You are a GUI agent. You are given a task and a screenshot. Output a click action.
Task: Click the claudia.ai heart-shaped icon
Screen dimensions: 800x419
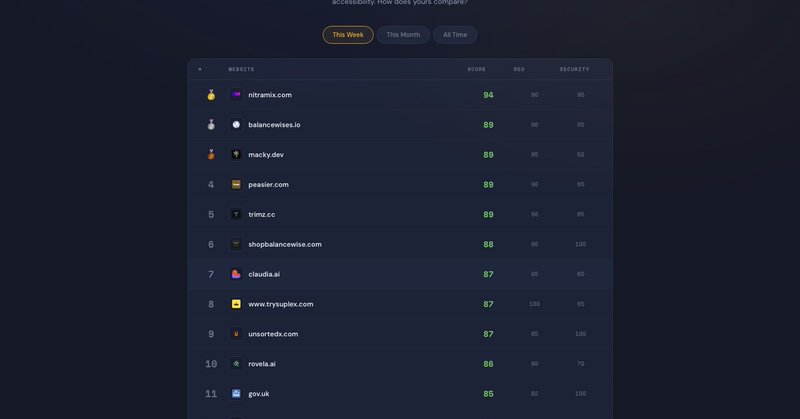click(236, 274)
